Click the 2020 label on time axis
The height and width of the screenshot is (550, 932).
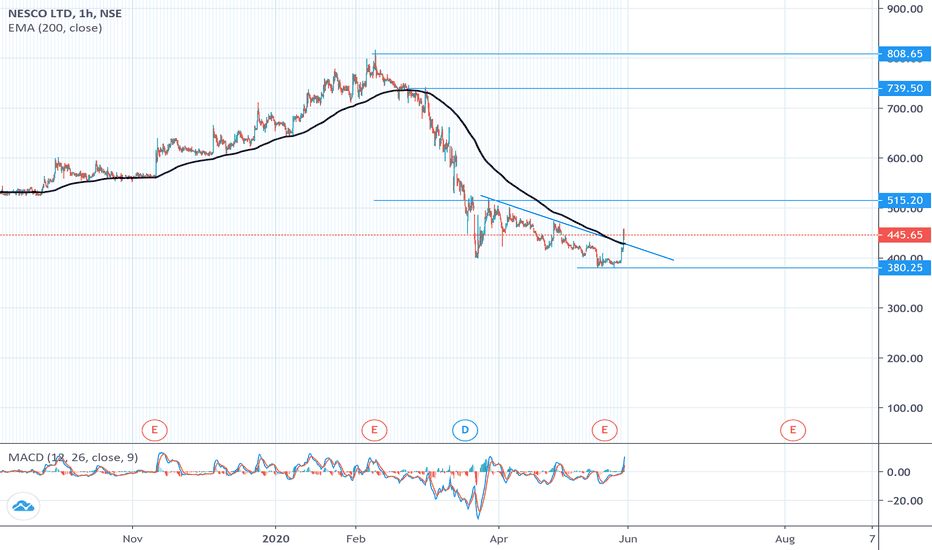[x=276, y=539]
